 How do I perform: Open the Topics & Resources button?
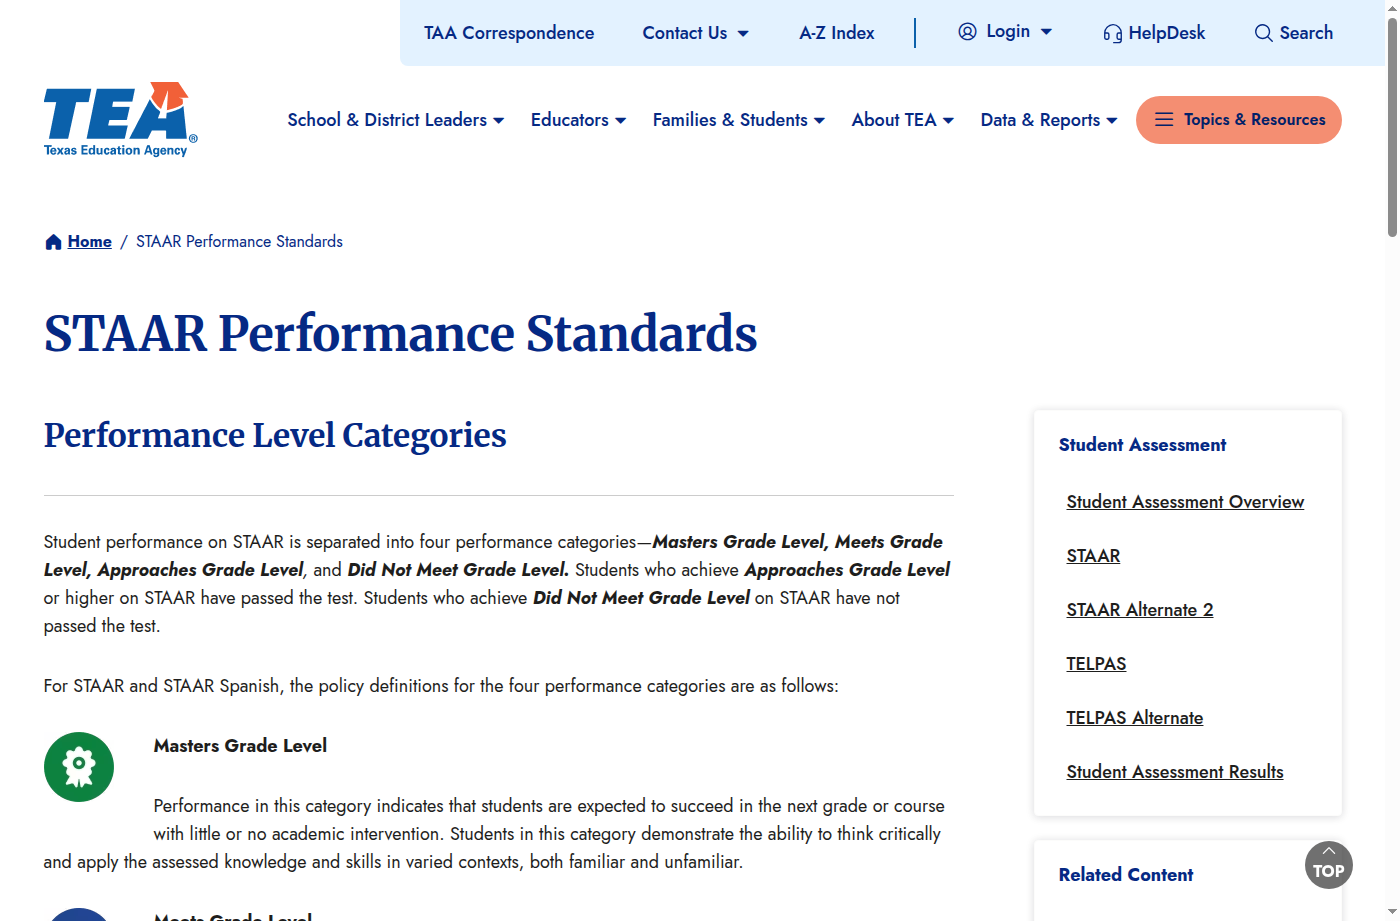pyautogui.click(x=1239, y=120)
